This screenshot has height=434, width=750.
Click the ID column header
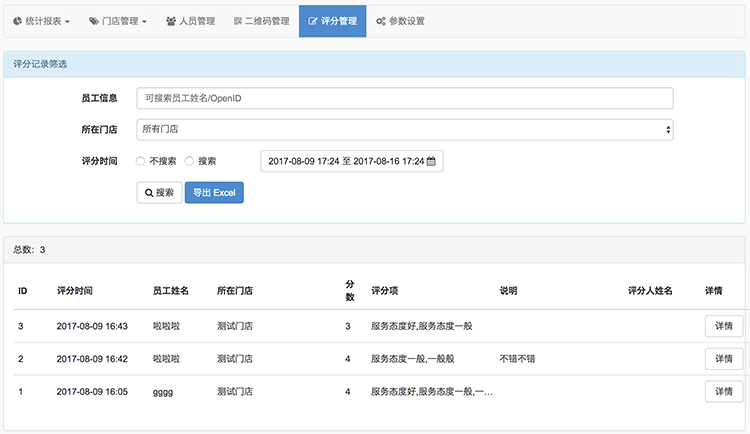pyautogui.click(x=22, y=290)
